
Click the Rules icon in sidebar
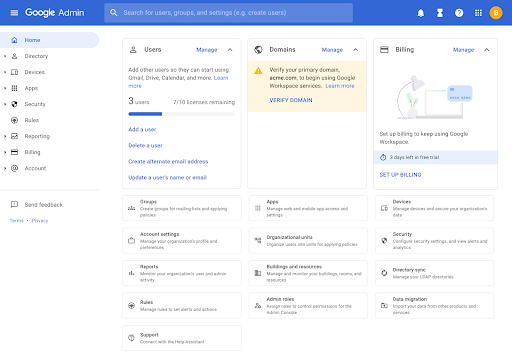pos(14,120)
